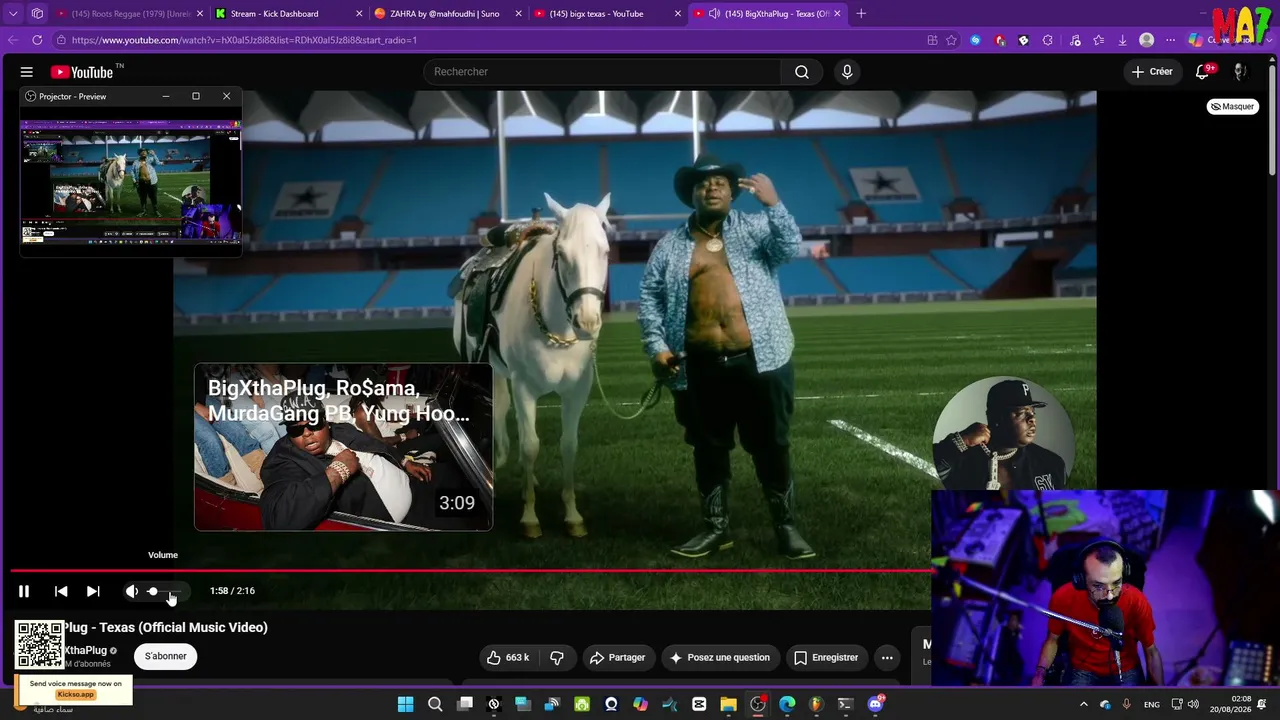Add this page to favorites star

pyautogui.click(x=951, y=40)
